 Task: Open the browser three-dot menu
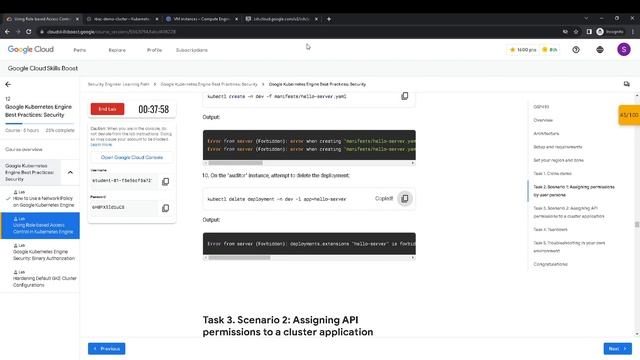click(633, 31)
